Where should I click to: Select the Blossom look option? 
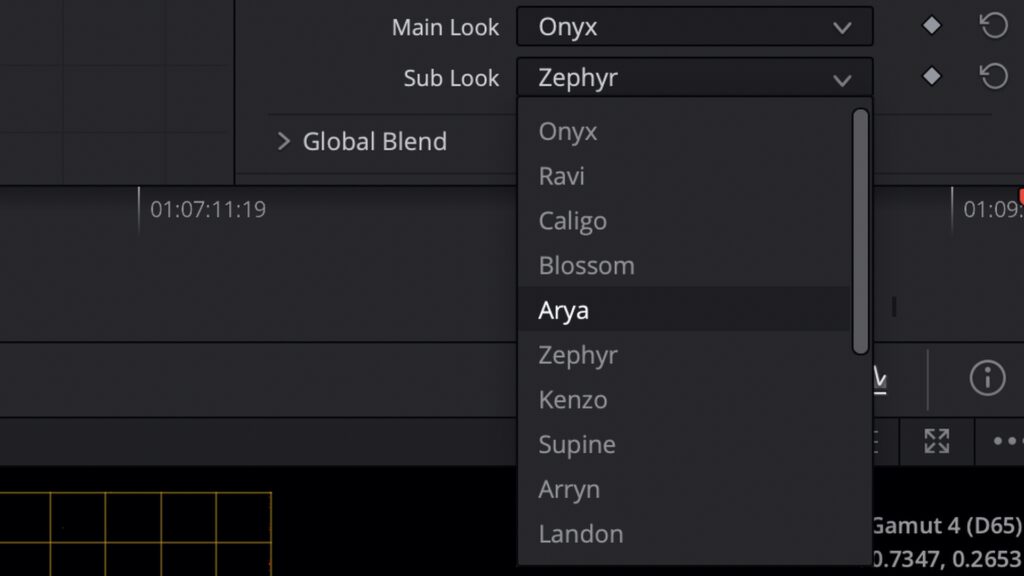point(586,266)
